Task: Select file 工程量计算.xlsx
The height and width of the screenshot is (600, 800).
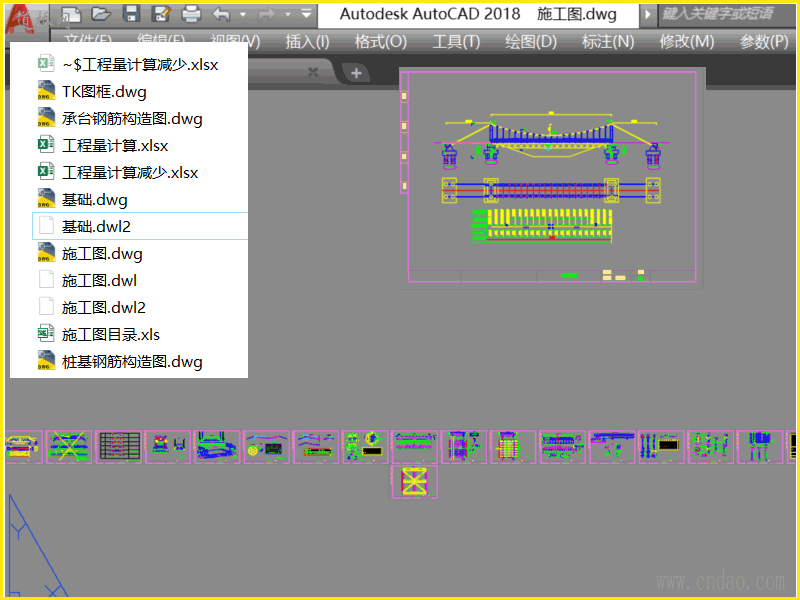Action: pyautogui.click(x=140, y=145)
